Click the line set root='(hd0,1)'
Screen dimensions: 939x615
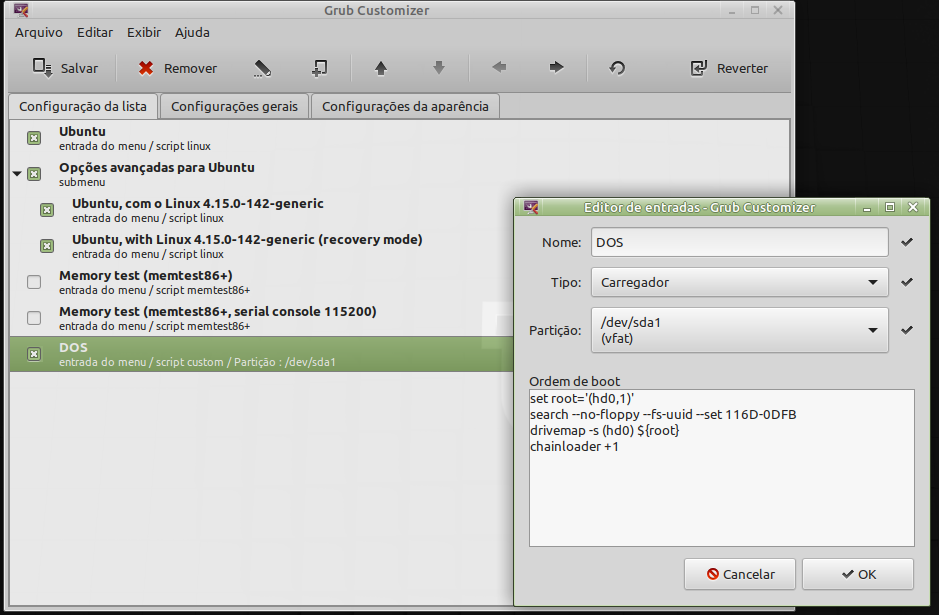[x=582, y=398]
